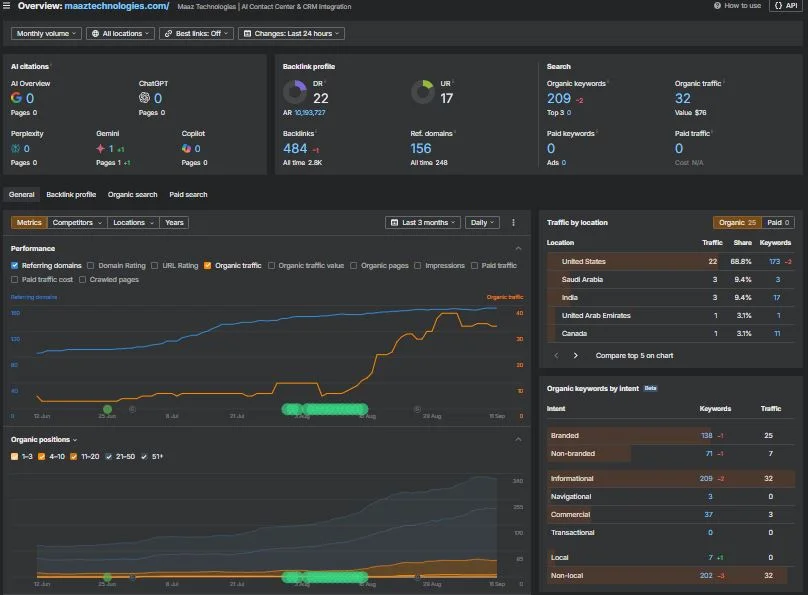Open Non-local keywords count 202
The width and height of the screenshot is (808, 595).
tap(706, 575)
